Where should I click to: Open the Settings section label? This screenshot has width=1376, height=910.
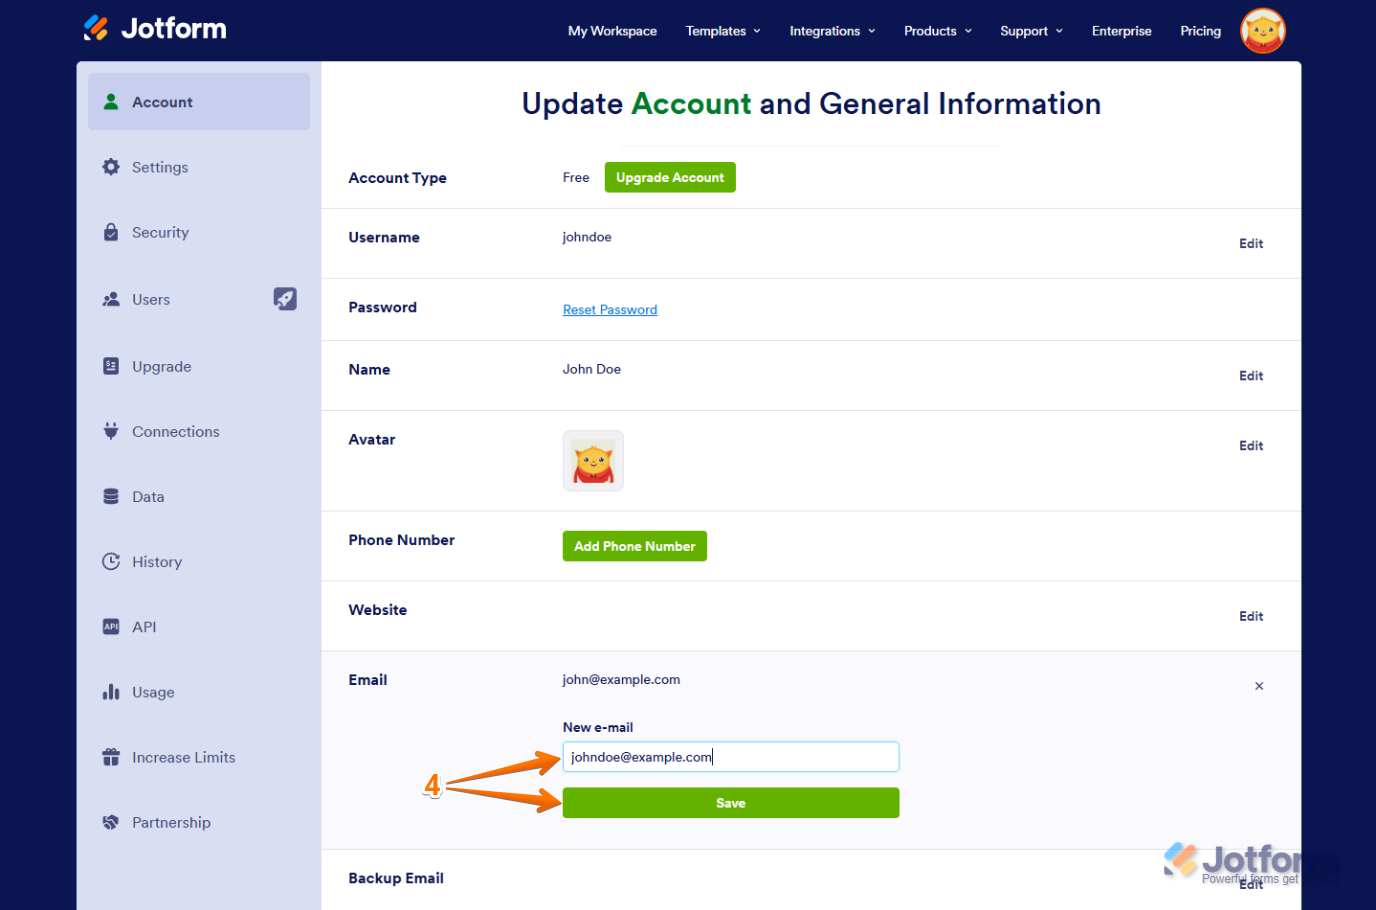click(160, 167)
